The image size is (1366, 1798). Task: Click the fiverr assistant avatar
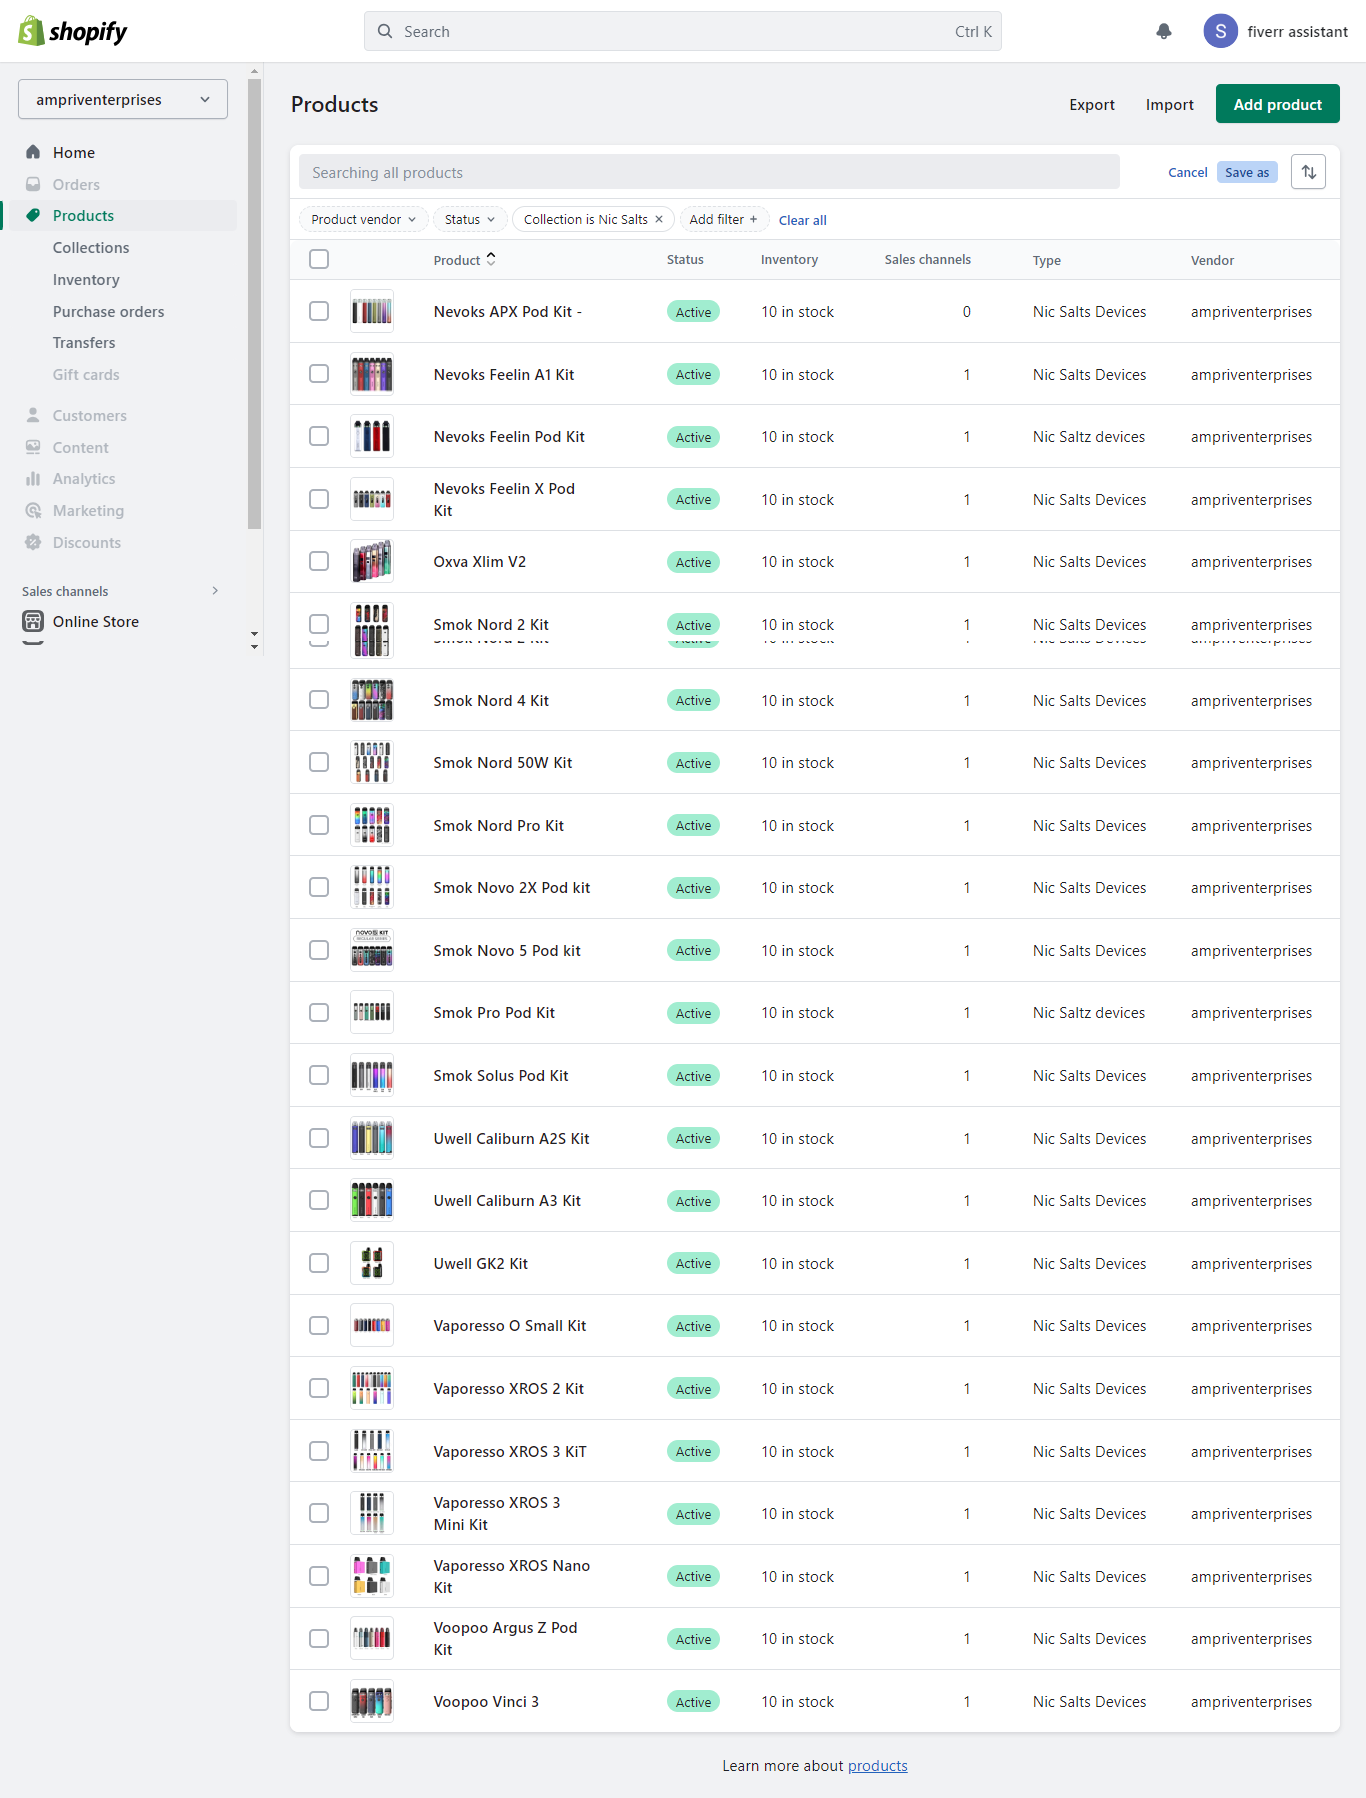click(x=1220, y=32)
